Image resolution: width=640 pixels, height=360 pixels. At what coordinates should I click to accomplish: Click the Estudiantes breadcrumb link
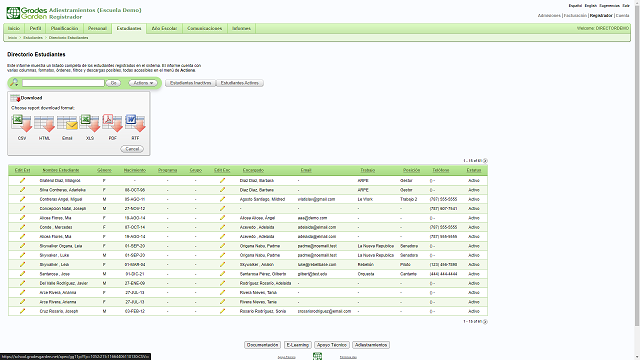click(x=33, y=38)
